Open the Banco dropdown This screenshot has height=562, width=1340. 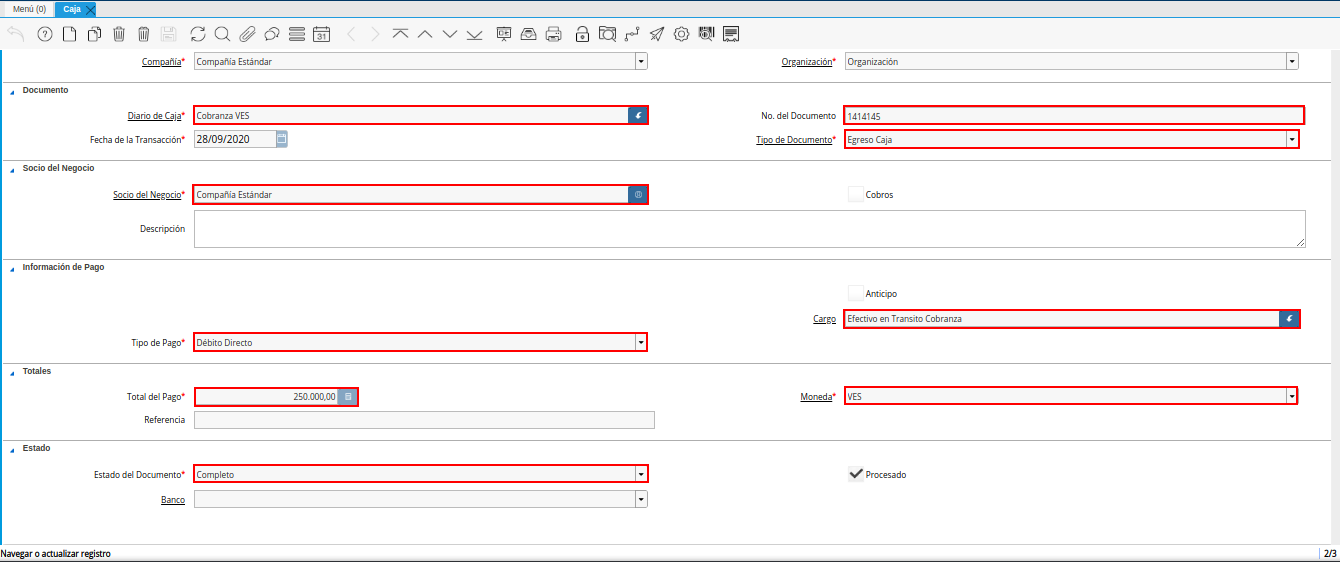tap(641, 499)
